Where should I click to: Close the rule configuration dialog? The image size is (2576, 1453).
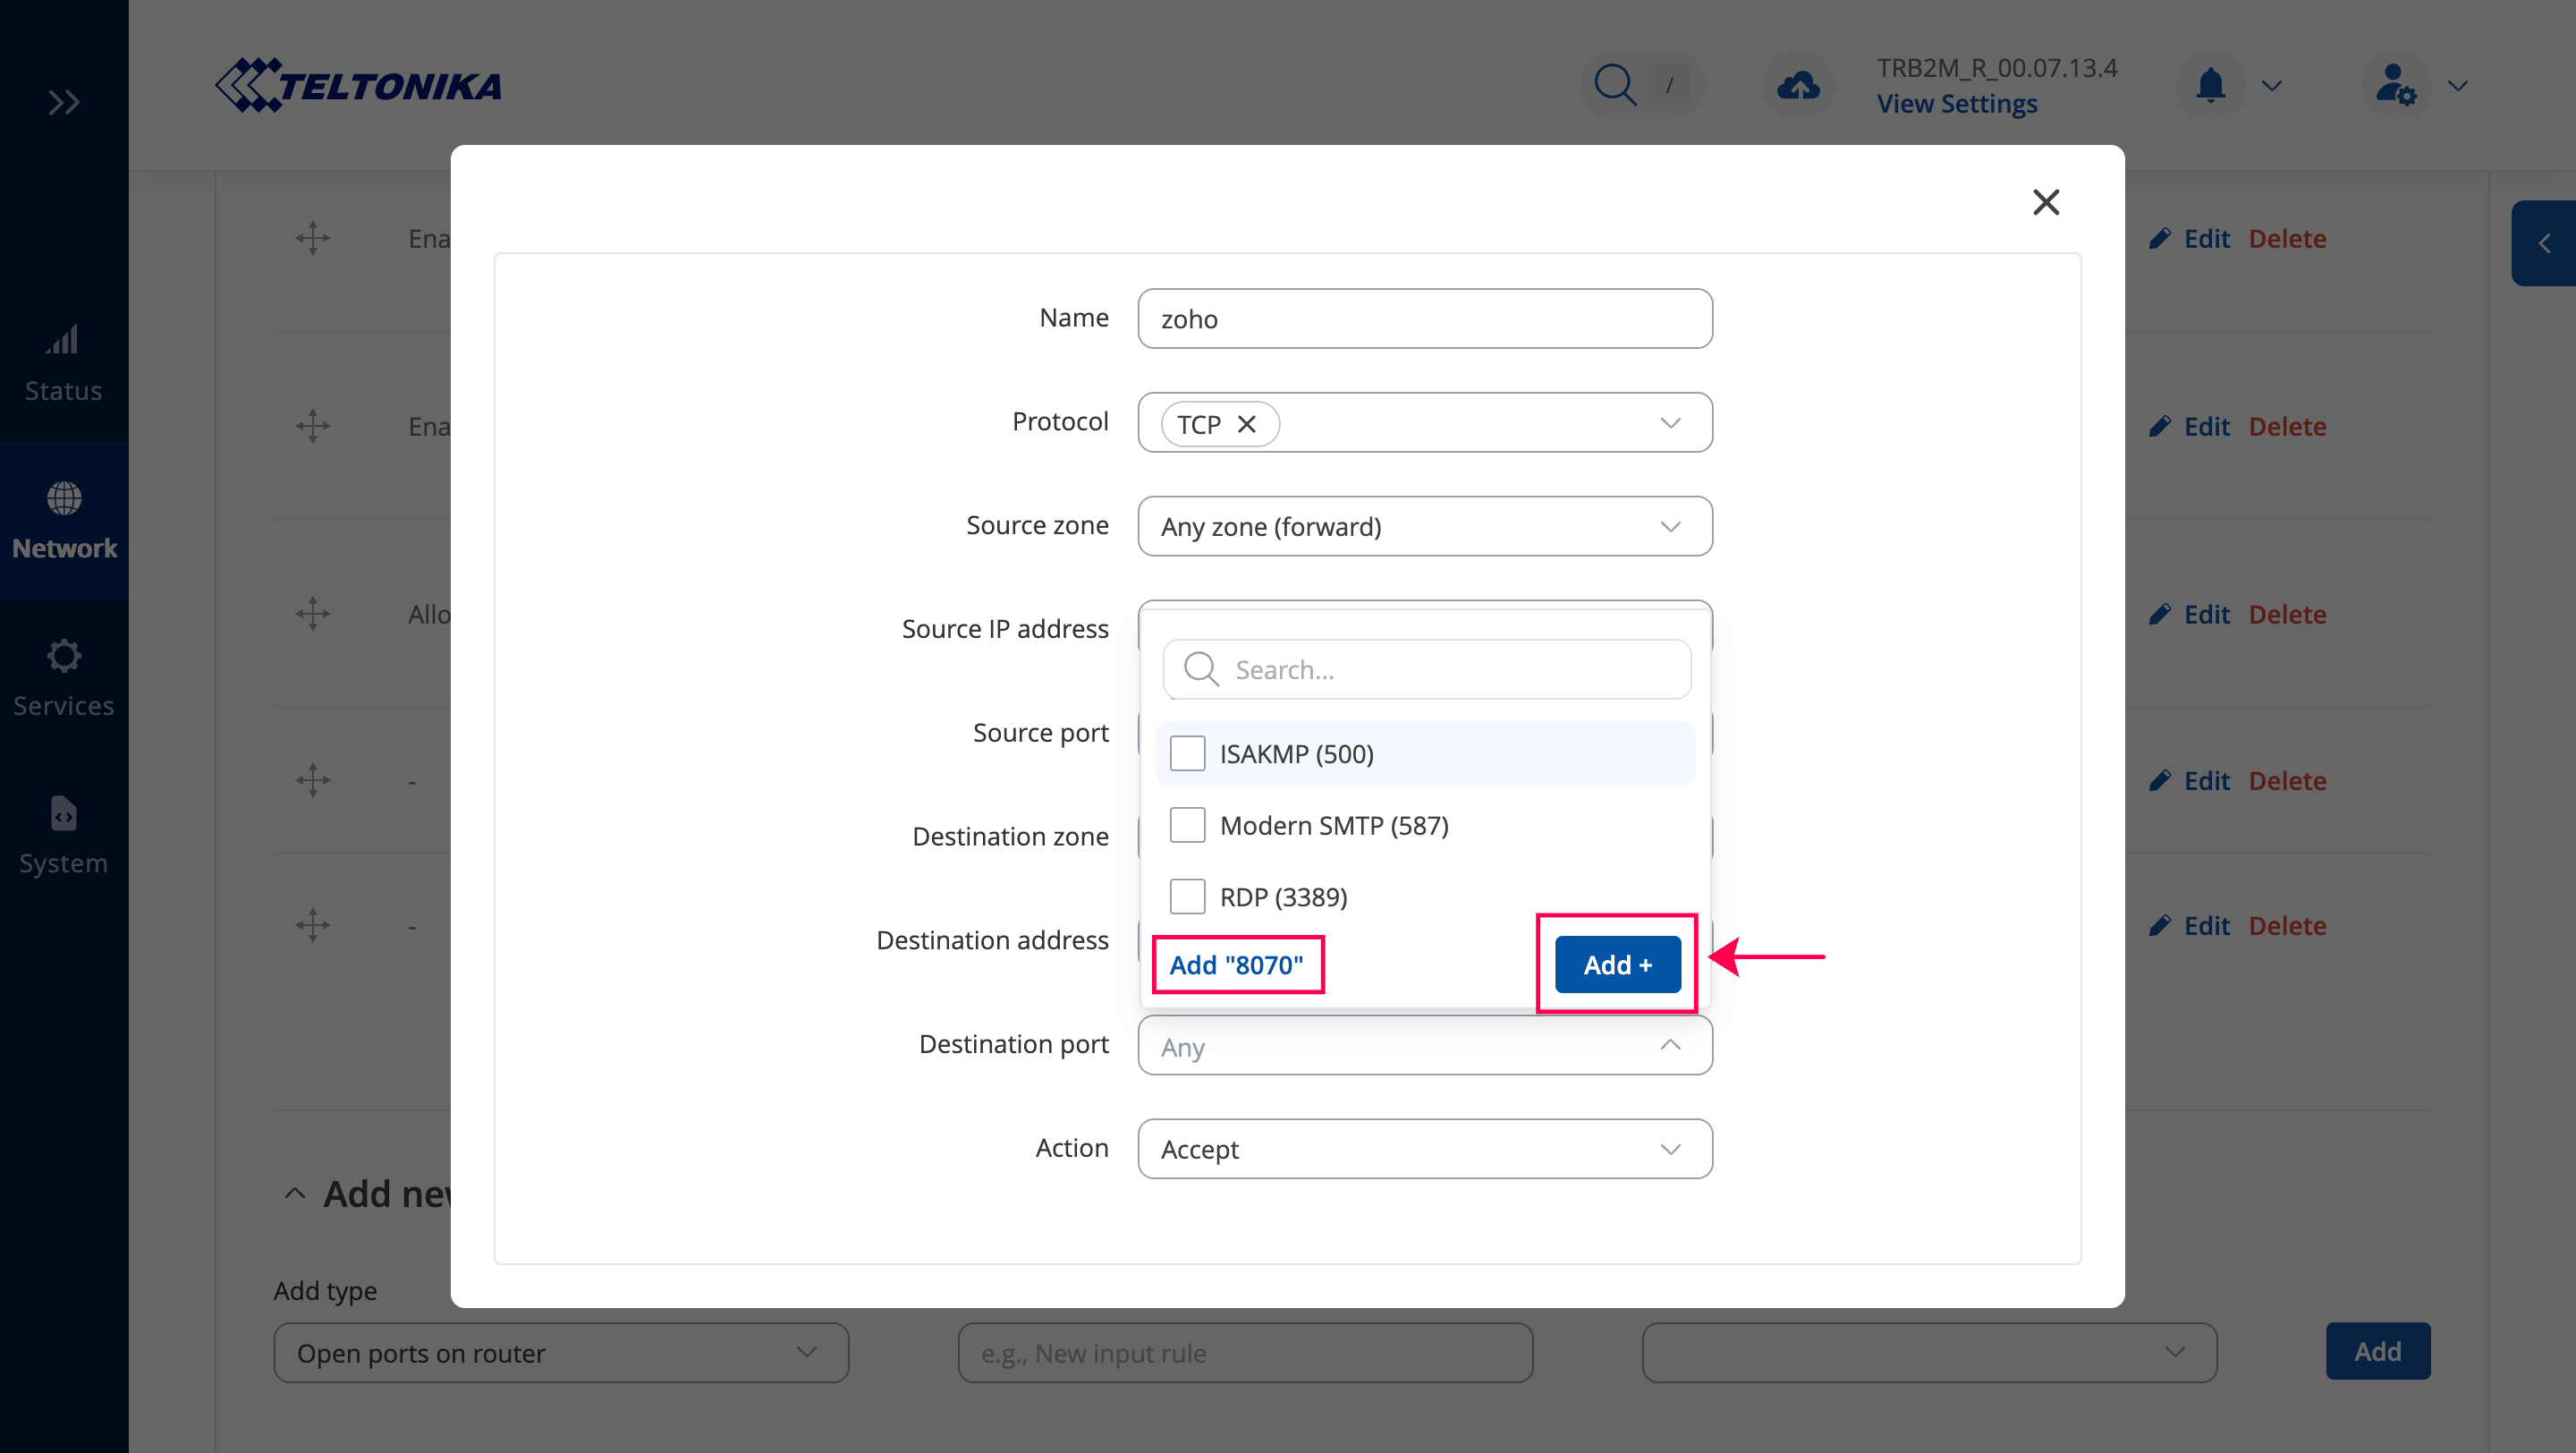(2046, 202)
